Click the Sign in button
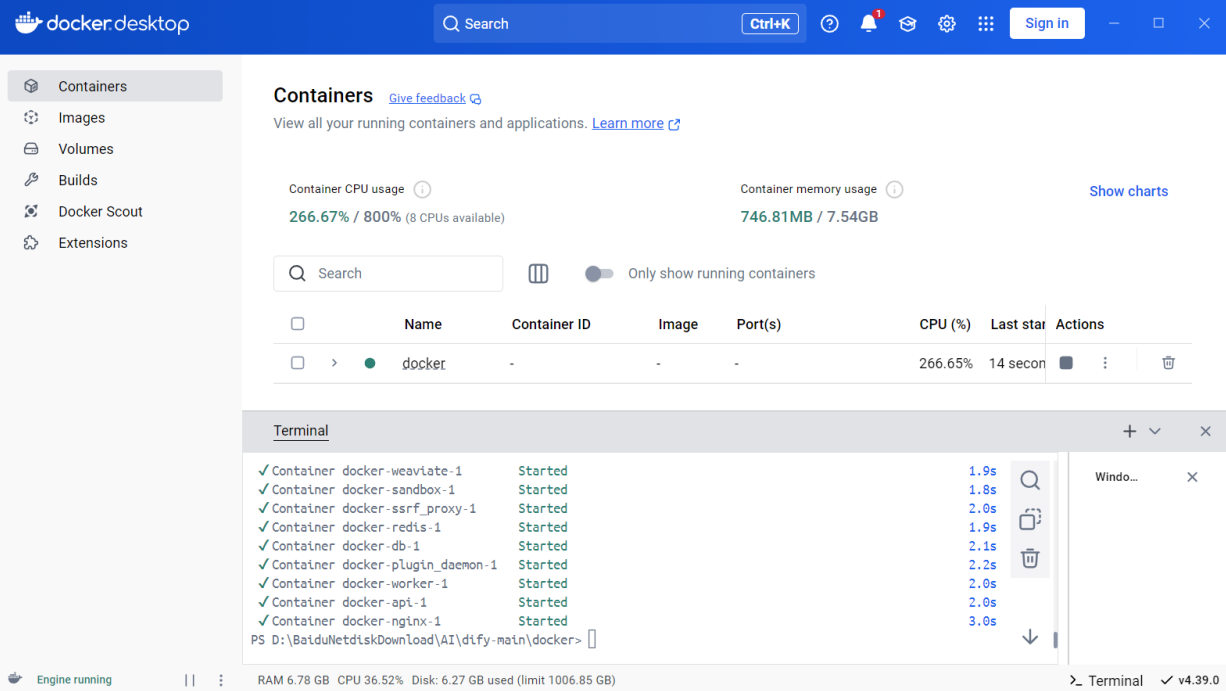 1047,23
